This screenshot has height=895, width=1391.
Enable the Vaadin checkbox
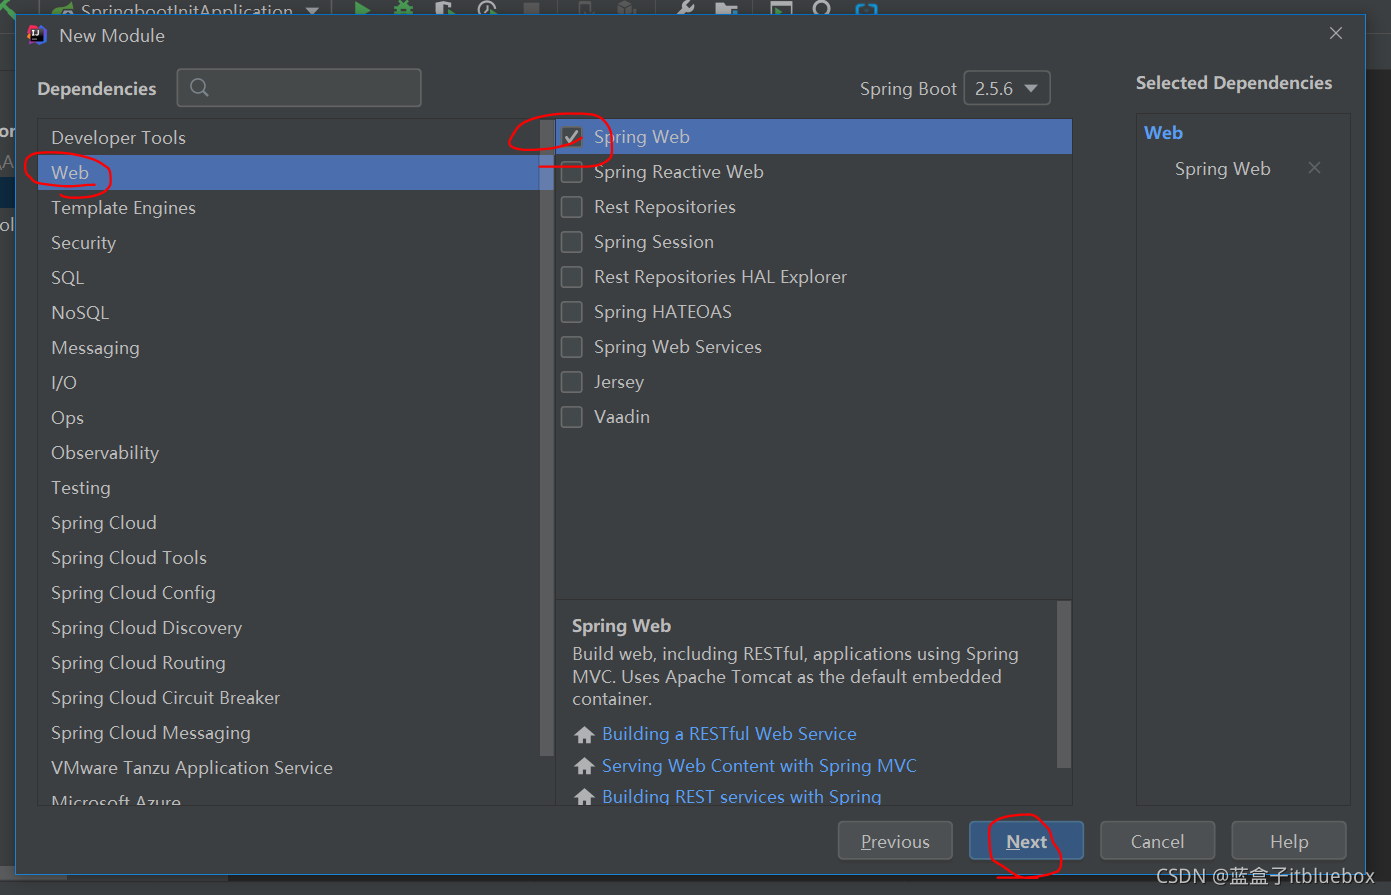[572, 417]
